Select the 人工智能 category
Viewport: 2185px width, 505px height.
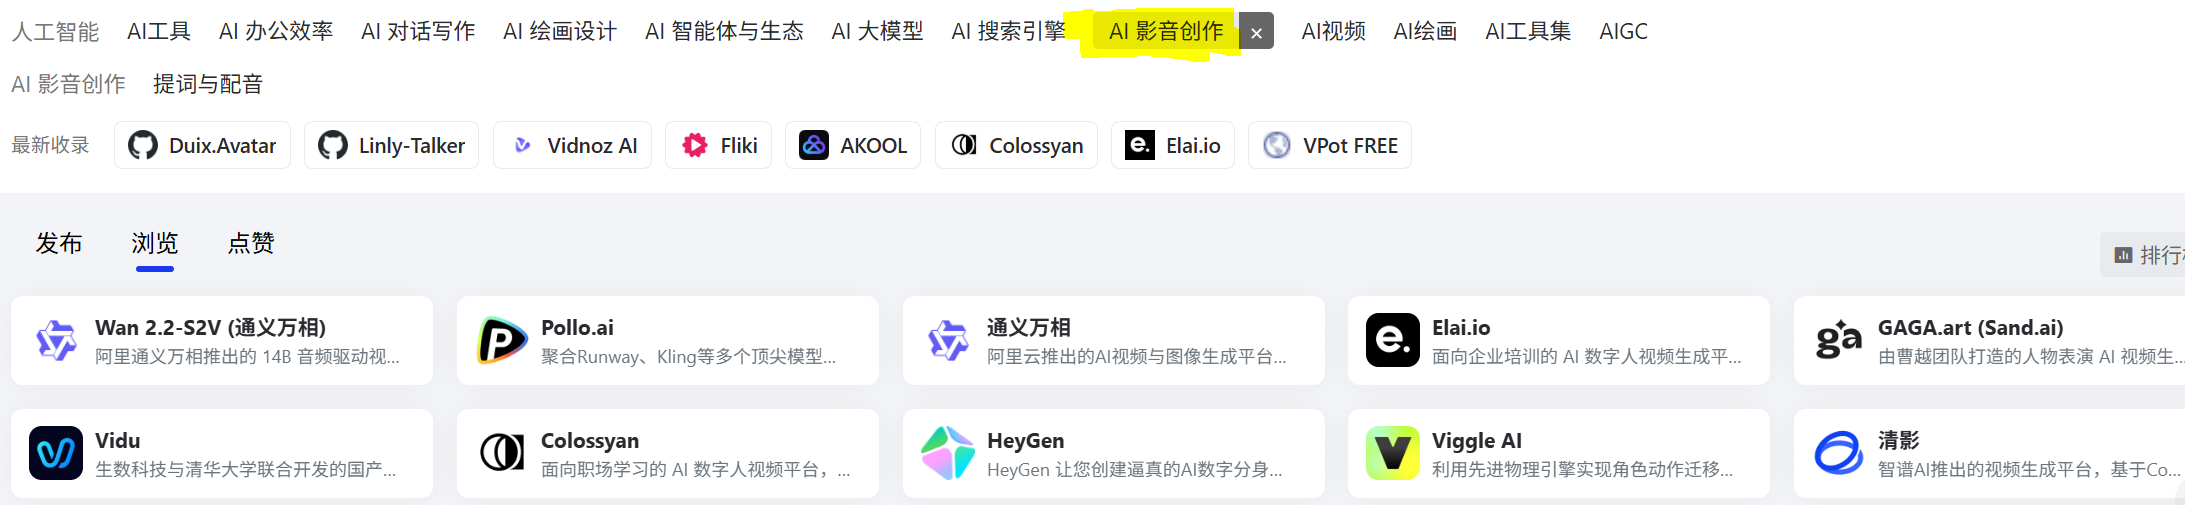coord(55,32)
